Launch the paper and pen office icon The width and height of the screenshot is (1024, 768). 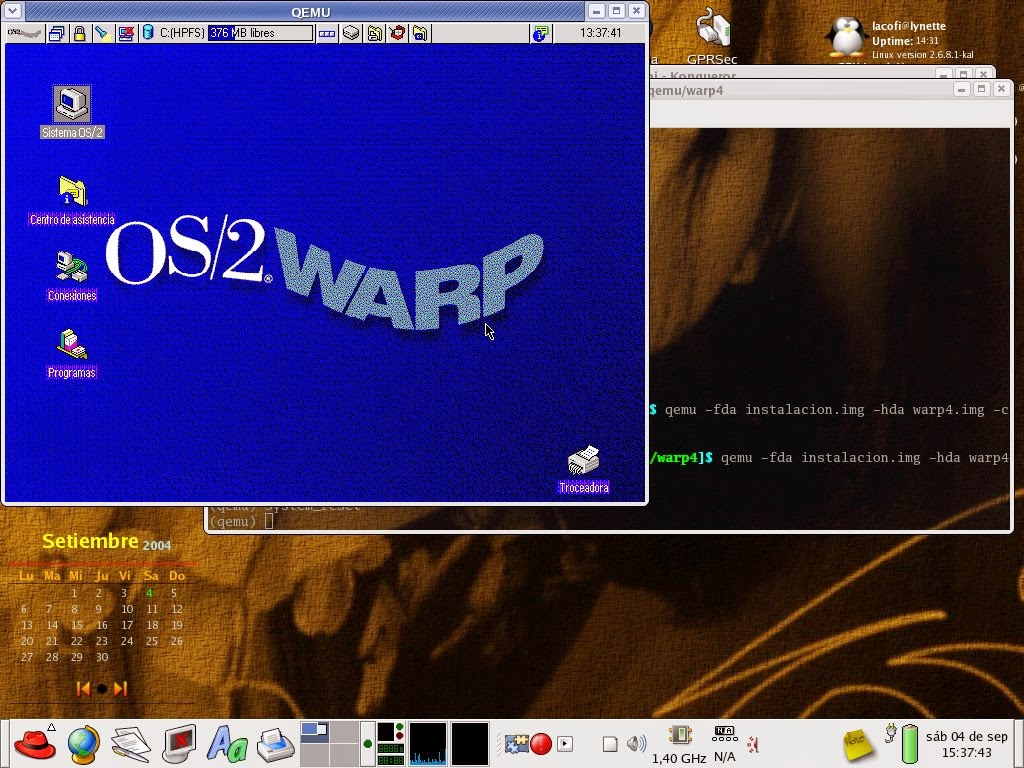click(x=131, y=744)
